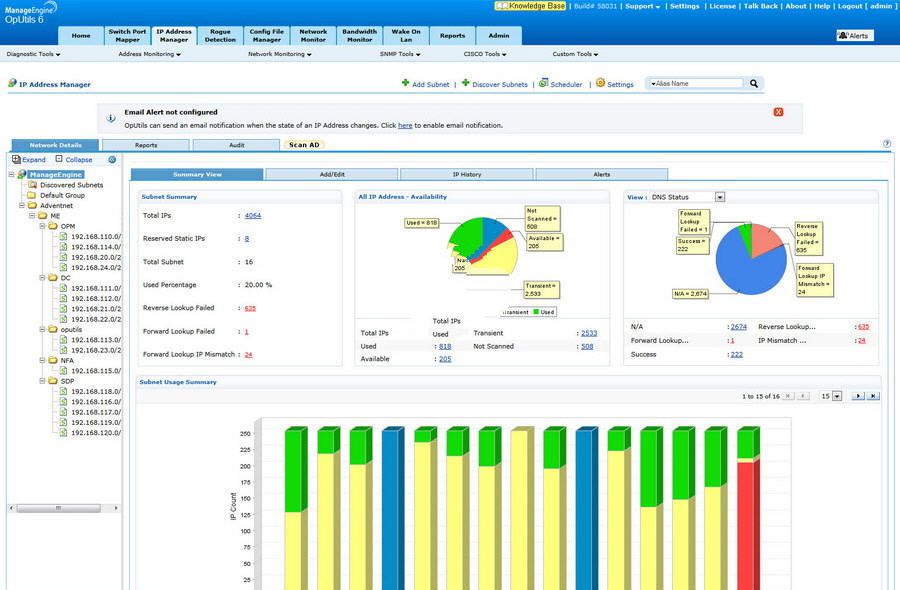Collapse the oputils folder node

click(x=42, y=329)
